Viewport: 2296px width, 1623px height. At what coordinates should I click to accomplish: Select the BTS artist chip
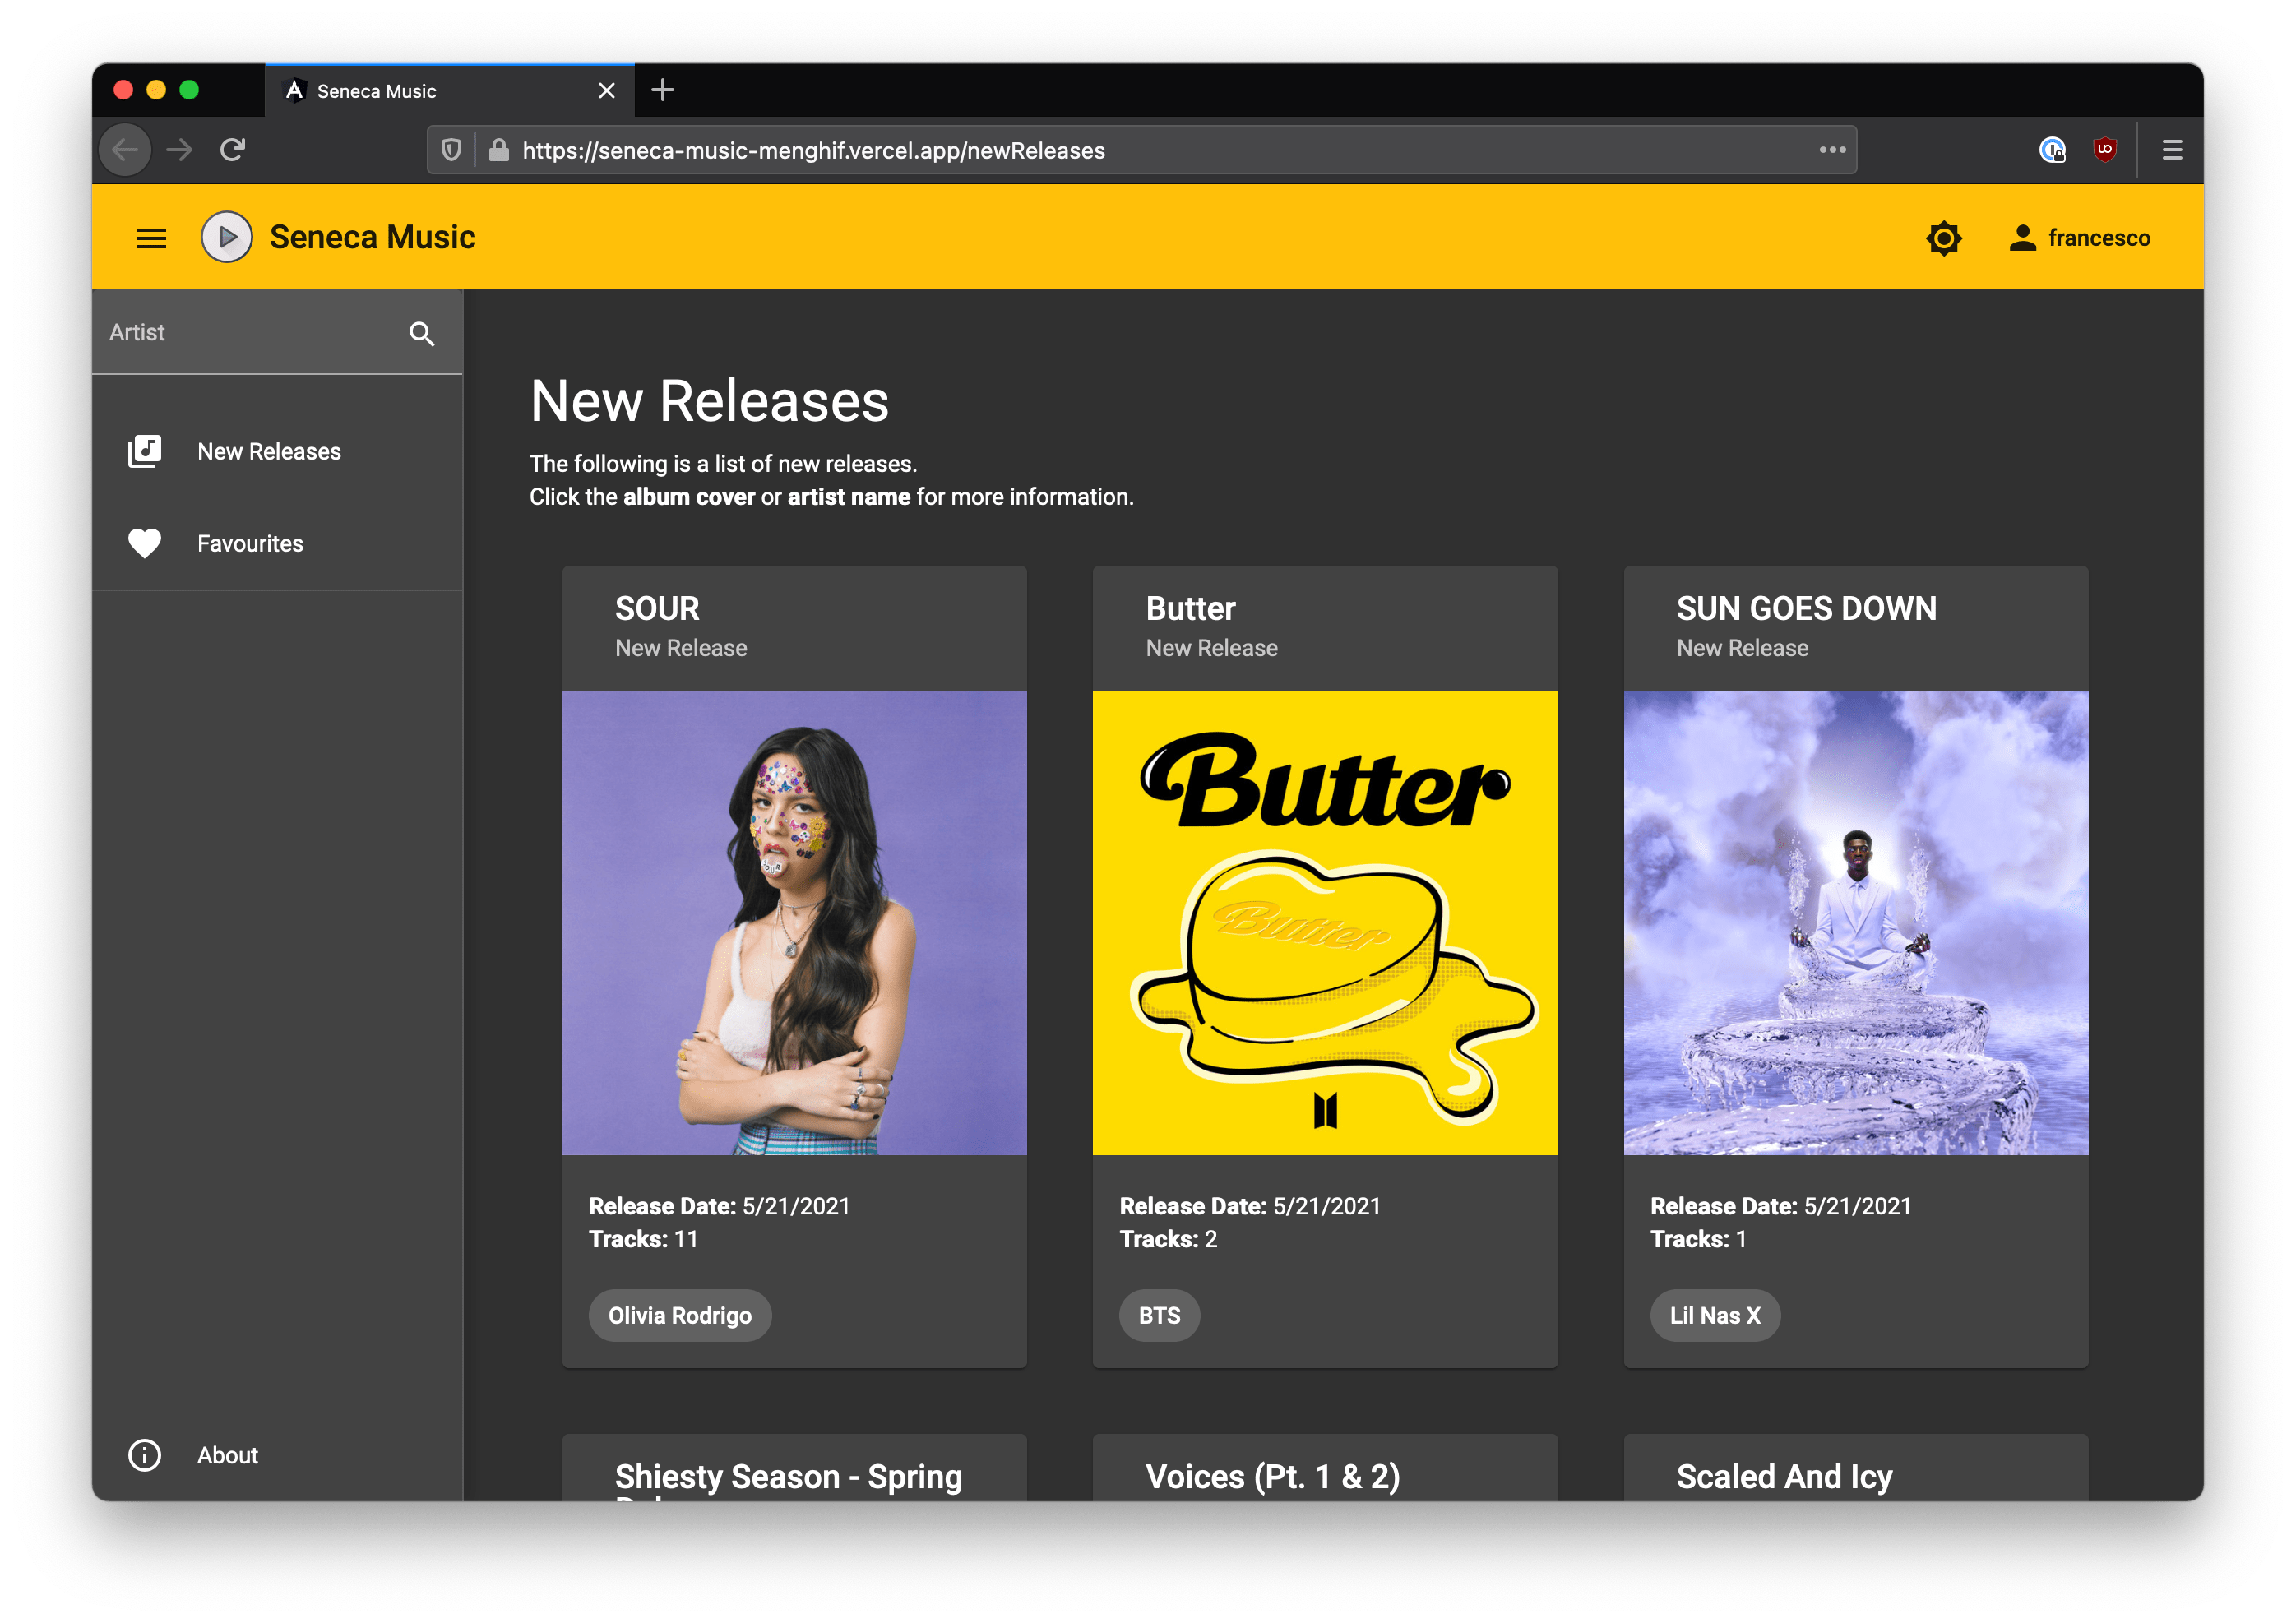point(1159,1316)
